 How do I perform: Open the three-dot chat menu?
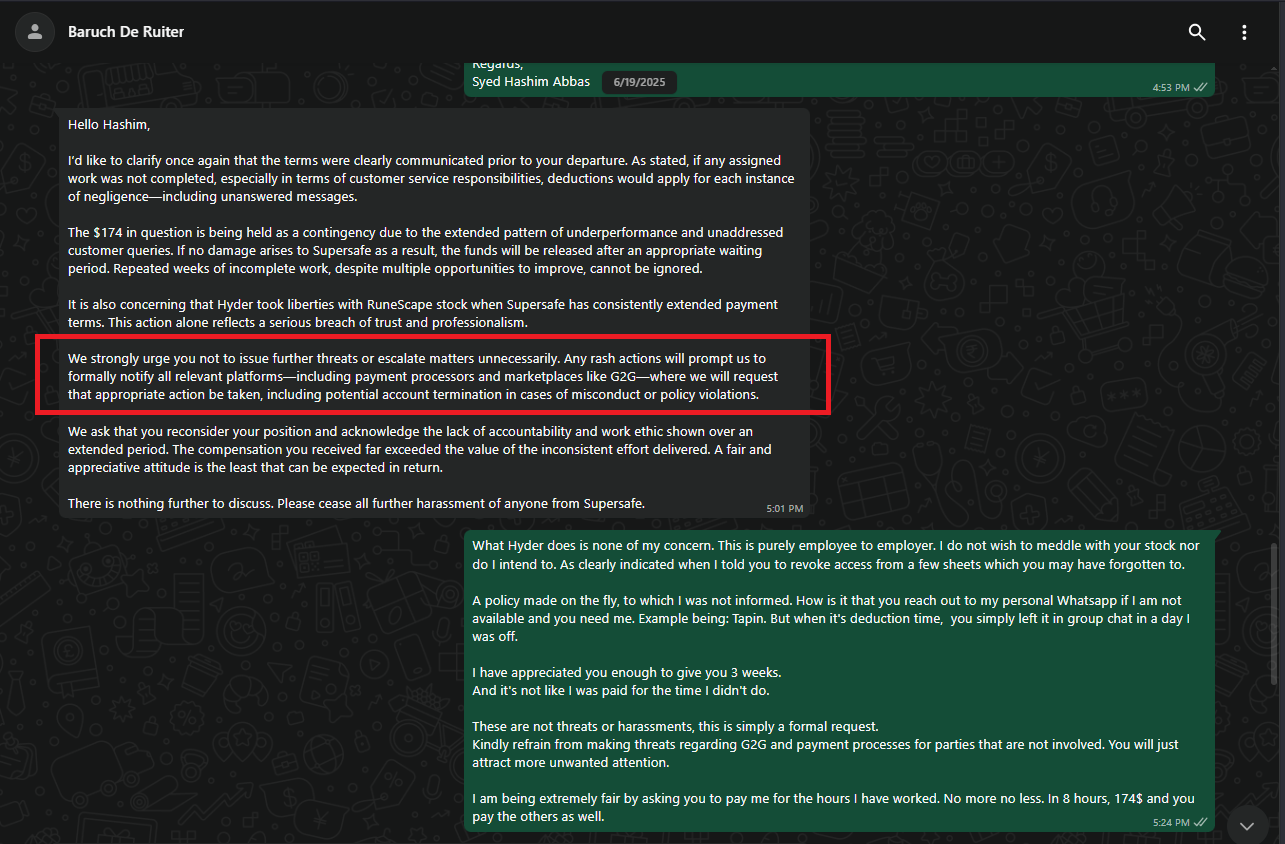tap(1245, 32)
